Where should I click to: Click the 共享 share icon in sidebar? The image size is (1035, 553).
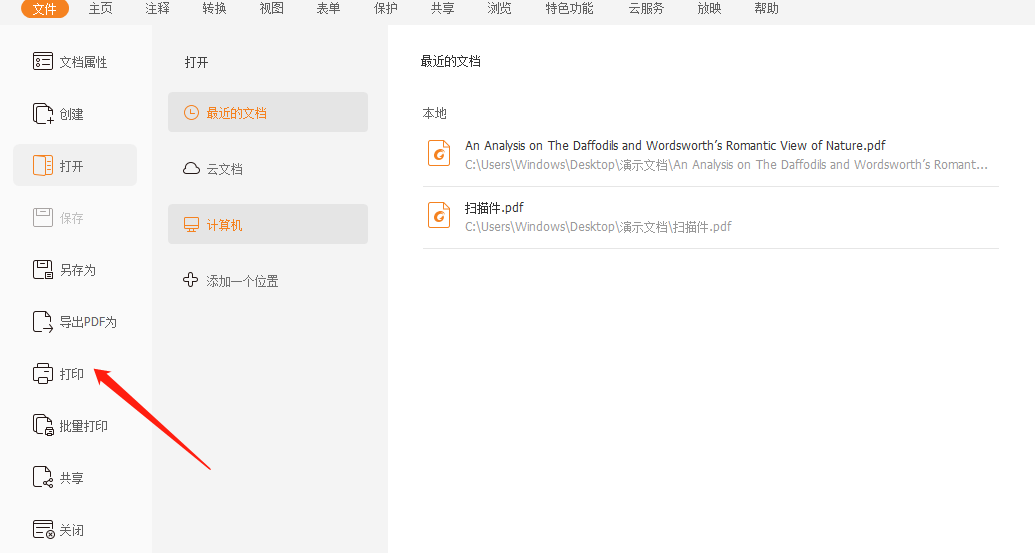click(x=43, y=478)
